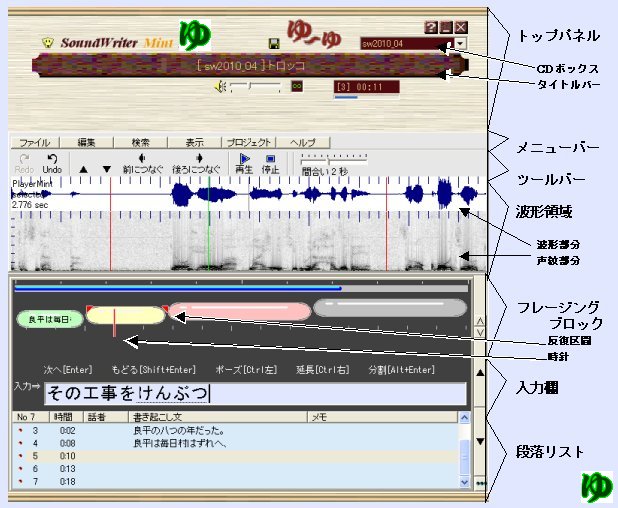Click the 前につなぐ join-previous icon
The height and width of the screenshot is (508, 618).
[141, 158]
